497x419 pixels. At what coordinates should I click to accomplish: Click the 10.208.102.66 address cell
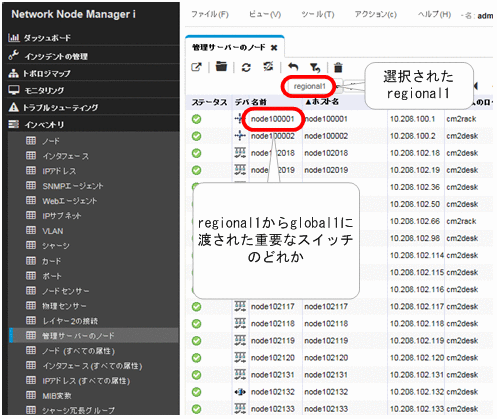point(415,221)
